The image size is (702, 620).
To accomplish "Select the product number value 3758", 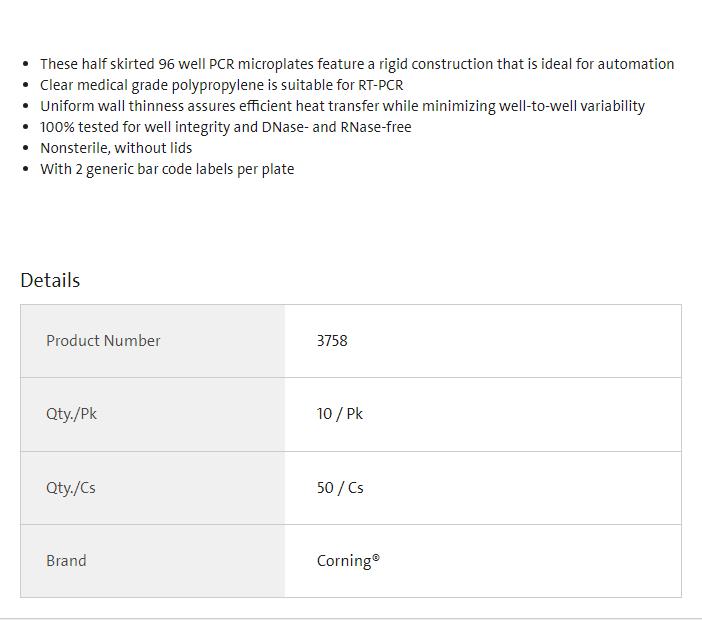I will (332, 341).
